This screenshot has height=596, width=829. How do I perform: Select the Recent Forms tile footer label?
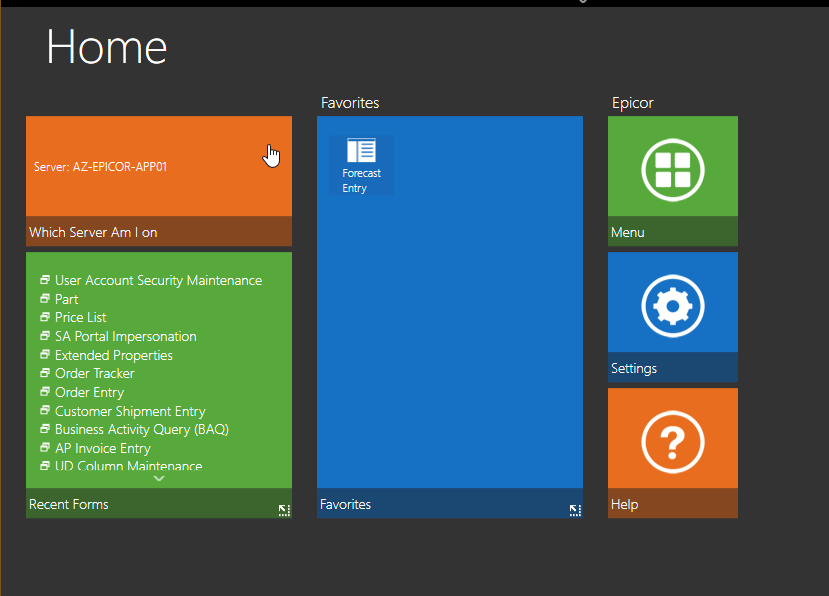coord(69,505)
